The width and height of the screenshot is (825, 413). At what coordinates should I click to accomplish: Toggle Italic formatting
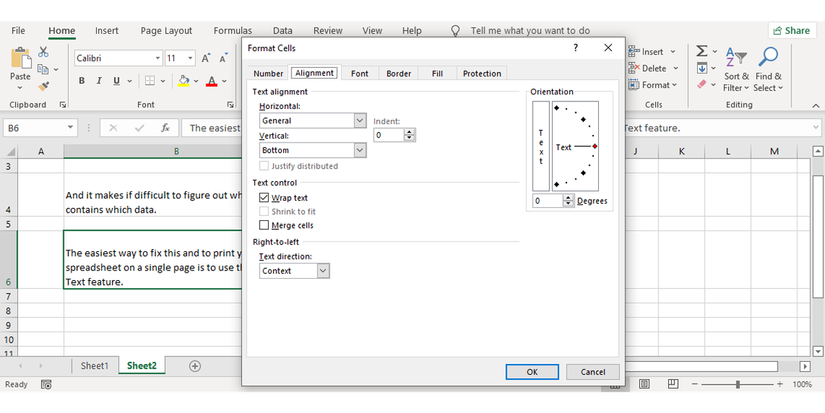point(99,80)
